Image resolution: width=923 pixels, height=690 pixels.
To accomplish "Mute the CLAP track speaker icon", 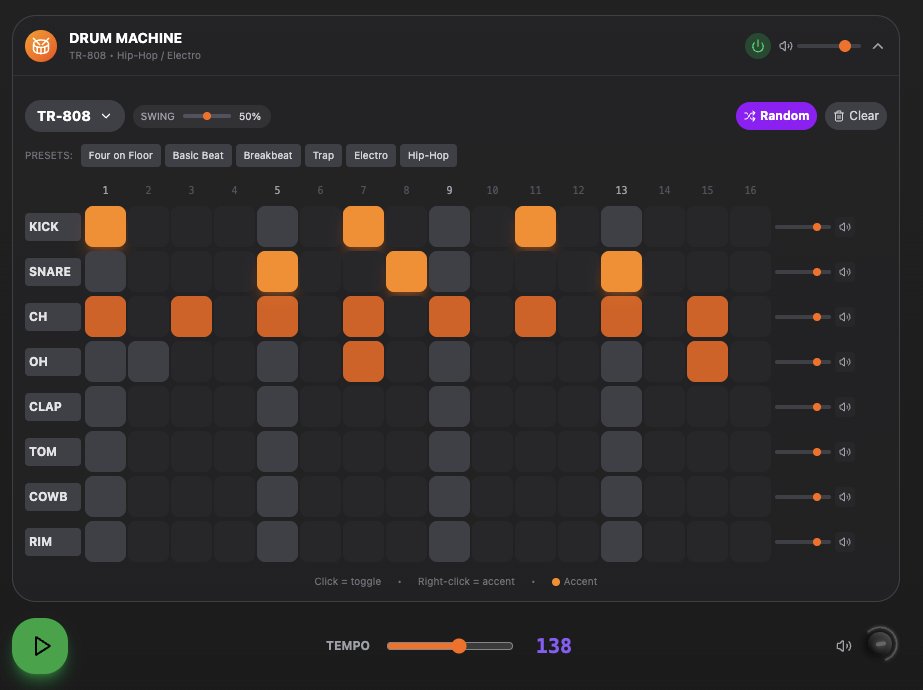I will 845,407.
